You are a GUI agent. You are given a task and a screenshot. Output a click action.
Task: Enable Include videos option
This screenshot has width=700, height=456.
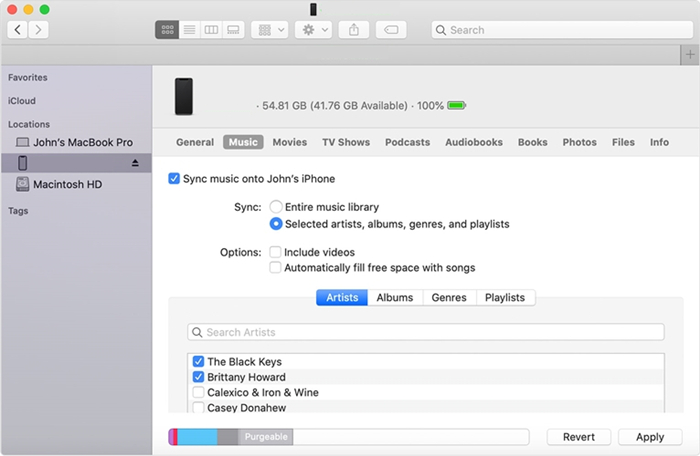pos(275,252)
